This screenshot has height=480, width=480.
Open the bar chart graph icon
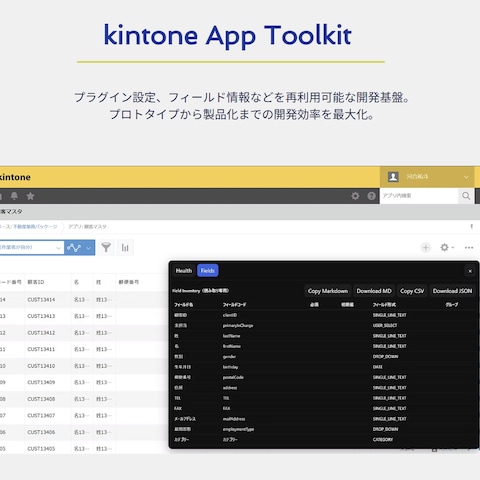point(125,247)
